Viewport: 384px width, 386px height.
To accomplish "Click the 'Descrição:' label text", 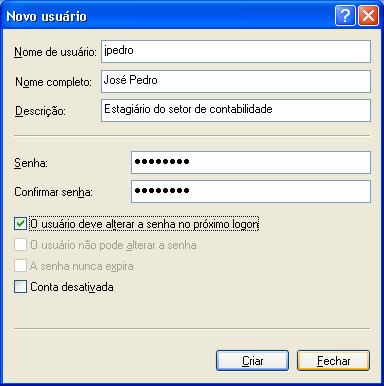I will [40, 111].
